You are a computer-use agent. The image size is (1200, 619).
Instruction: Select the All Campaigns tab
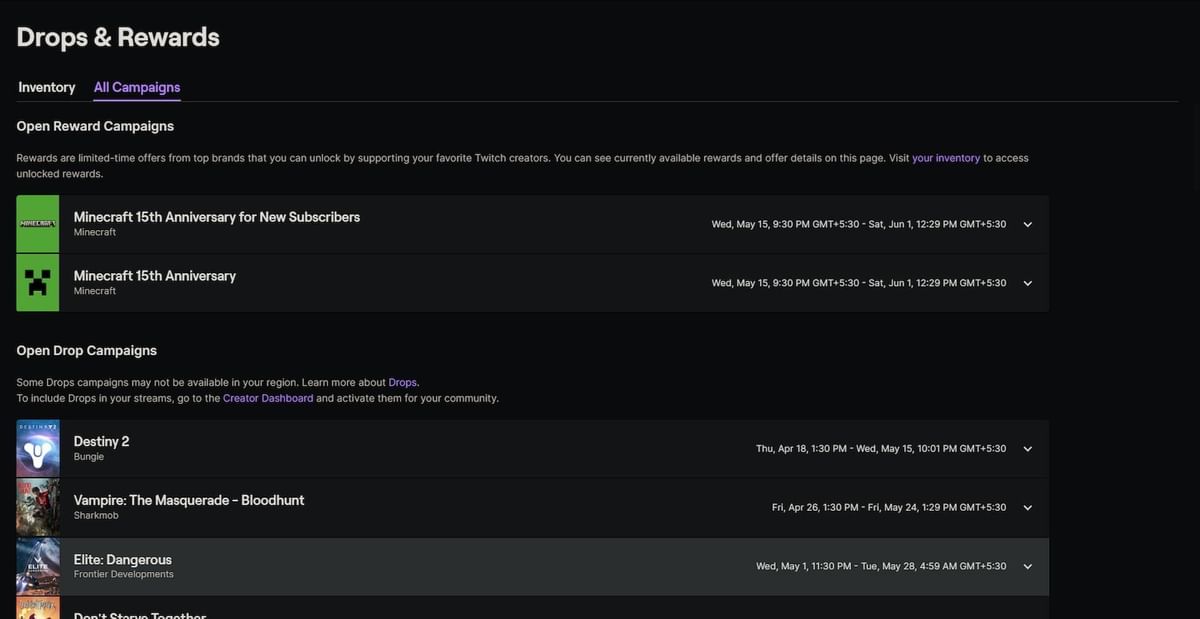tap(136, 87)
